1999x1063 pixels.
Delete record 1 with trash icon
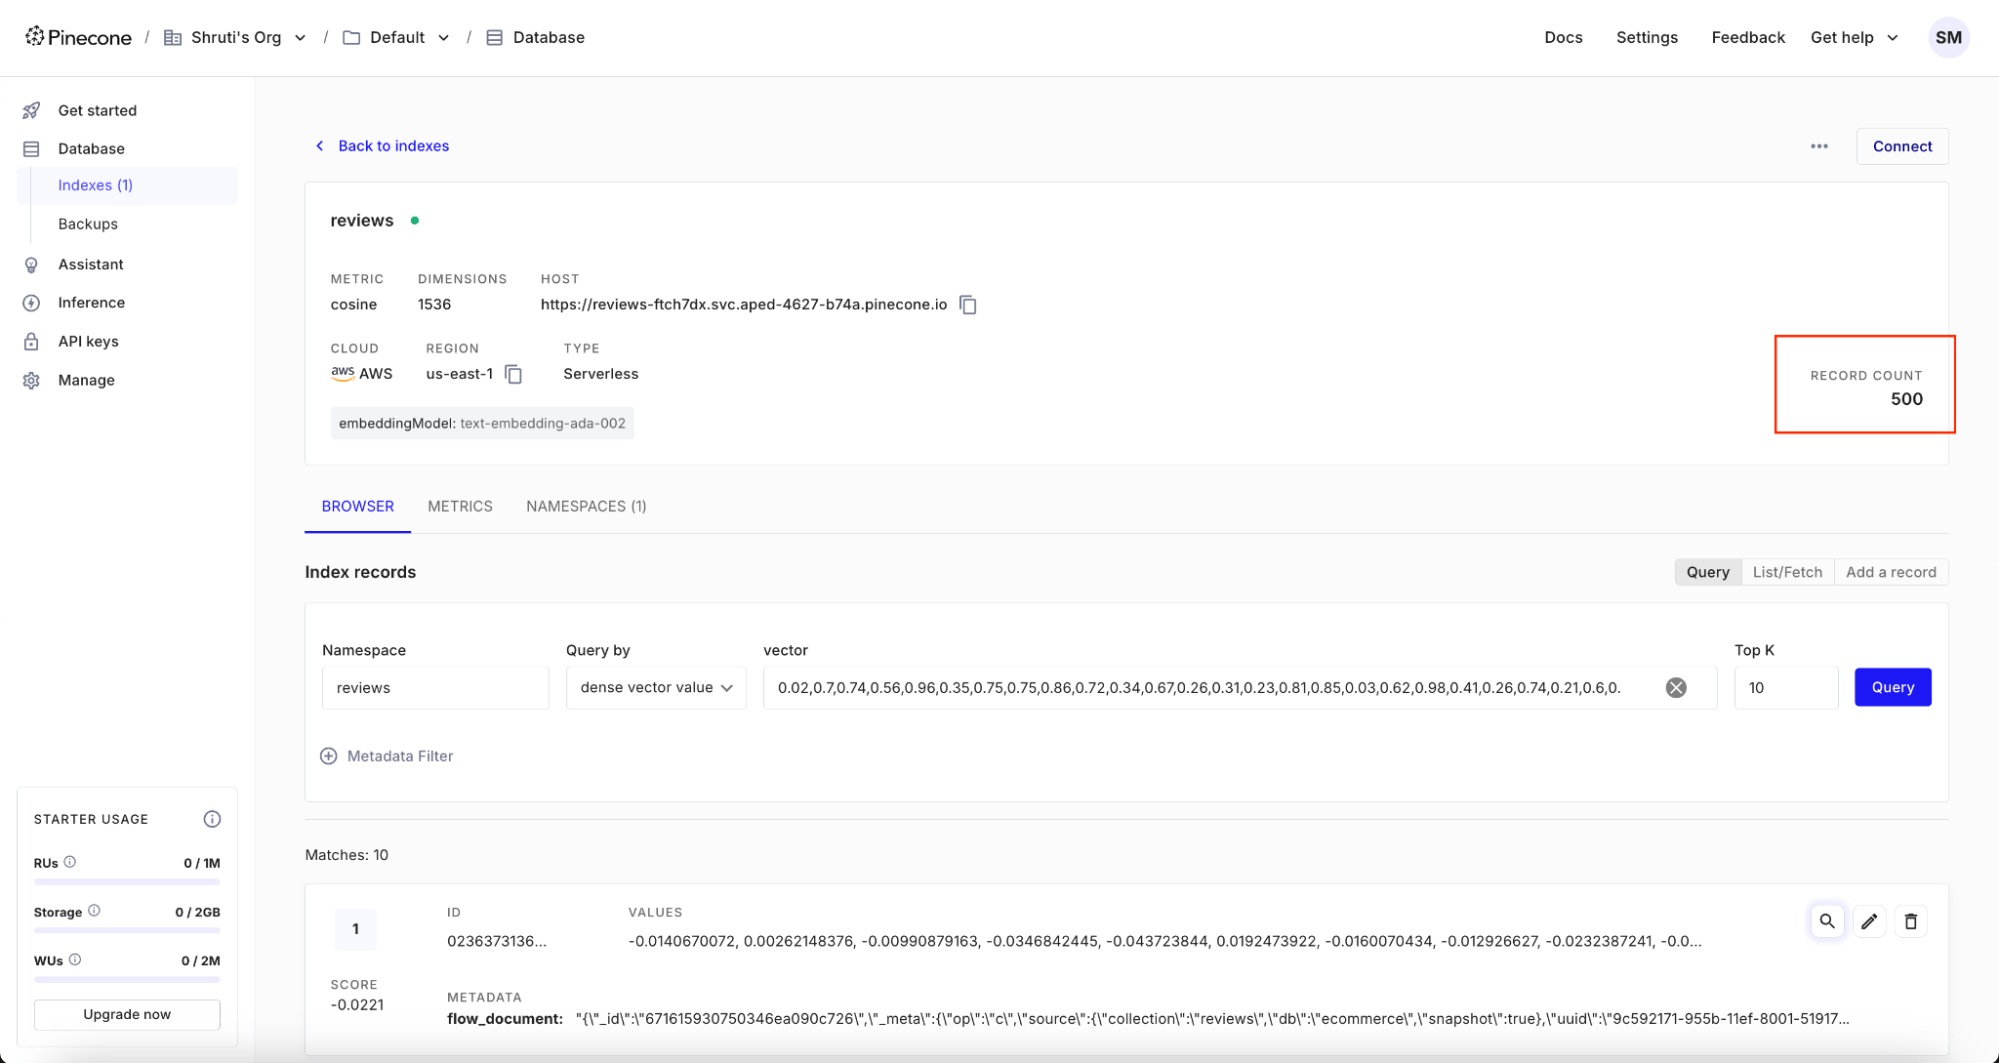(x=1910, y=921)
